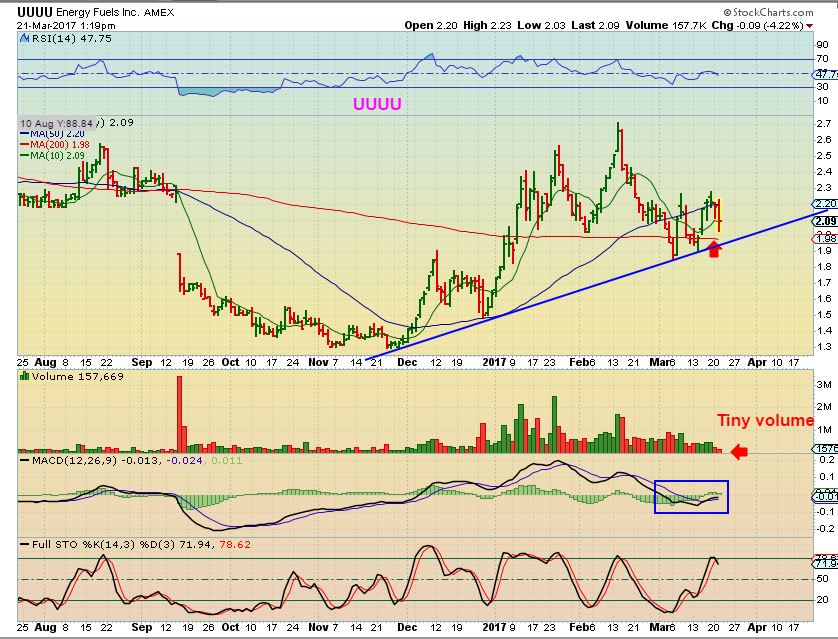
Task: Click the MACD -0.2 axis label
Action: coord(825,528)
